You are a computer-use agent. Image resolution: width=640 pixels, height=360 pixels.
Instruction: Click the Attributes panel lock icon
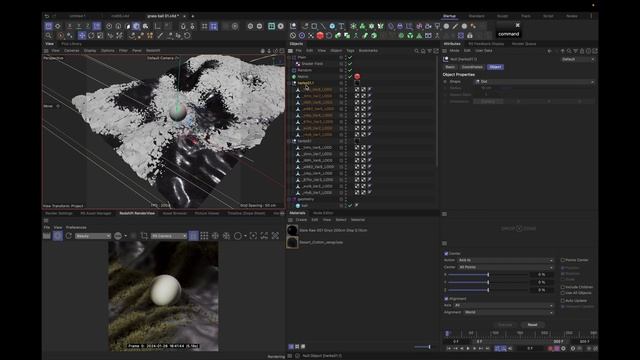[582, 51]
